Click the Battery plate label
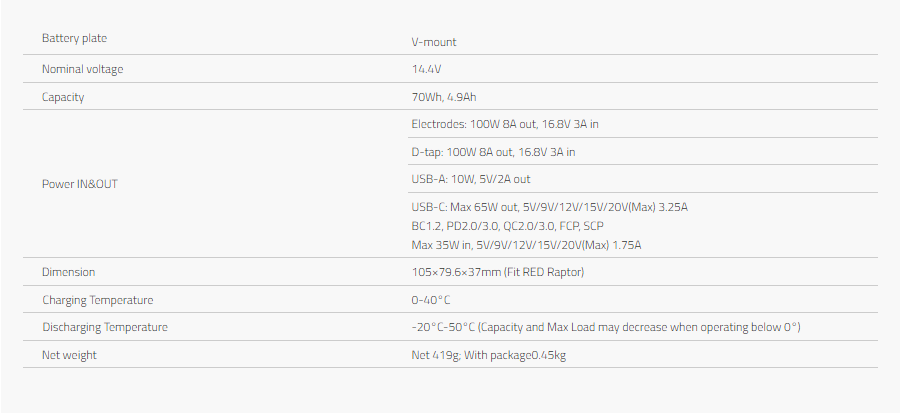The image size is (900, 413). pyautogui.click(x=74, y=38)
